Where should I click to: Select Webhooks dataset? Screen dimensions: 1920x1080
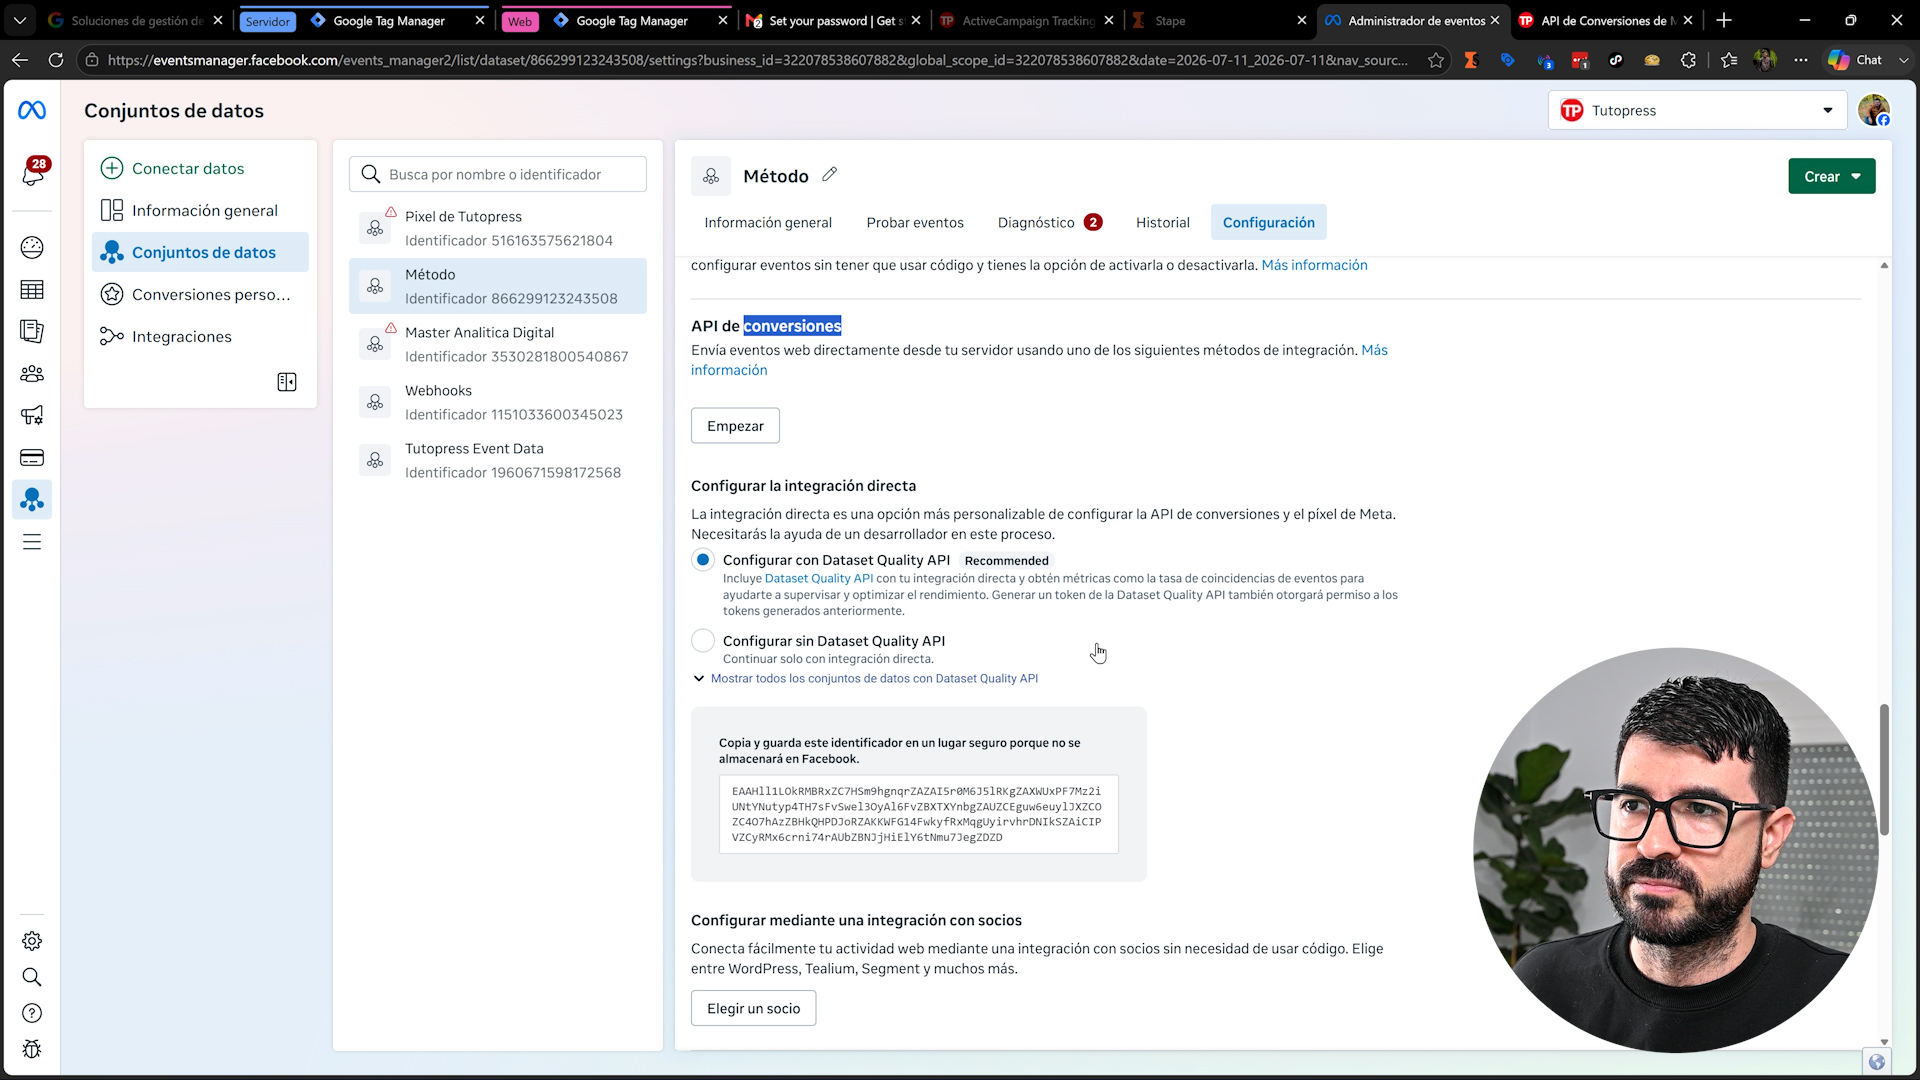tap(498, 402)
